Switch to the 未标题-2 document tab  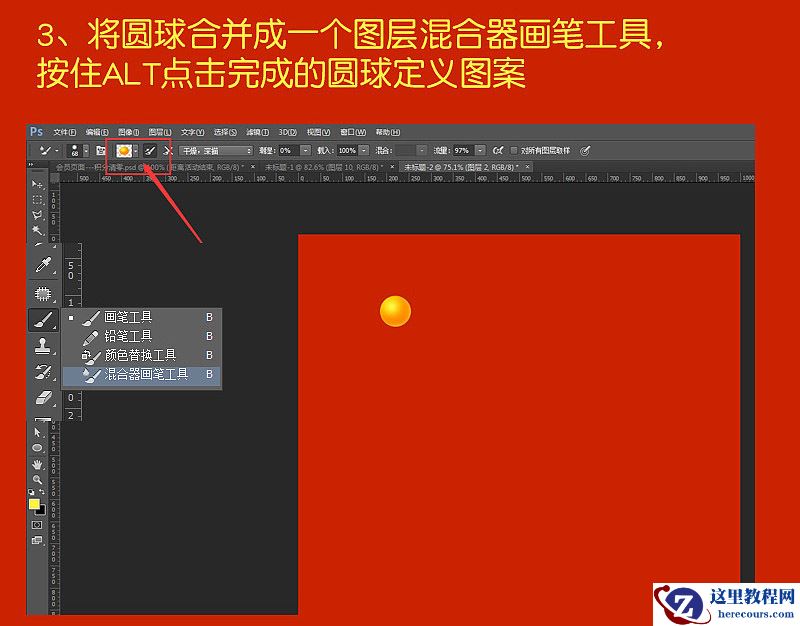[x=460, y=166]
